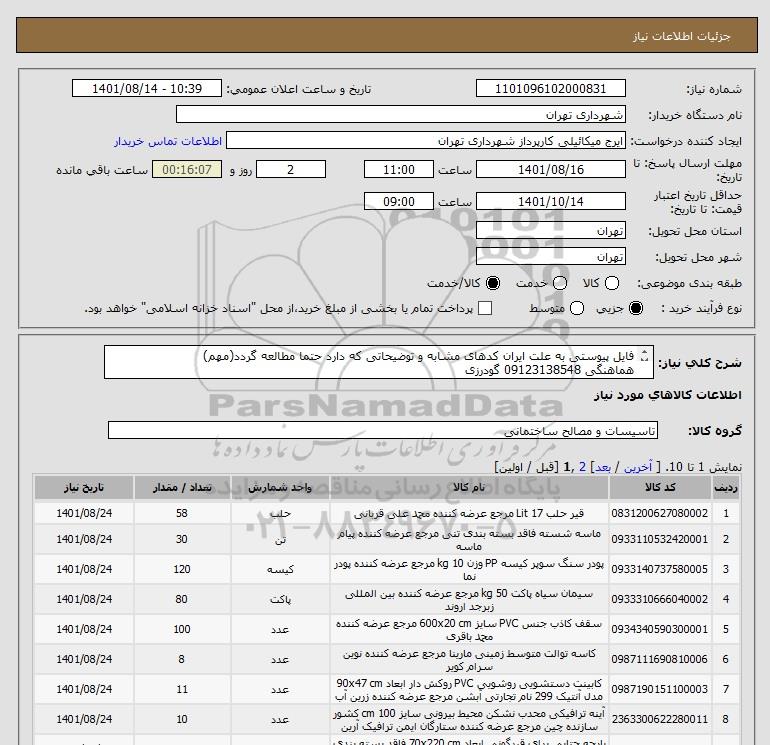This screenshot has width=770, height=745.
Task: Click the نام کالا column header
Action: [x=469, y=487]
